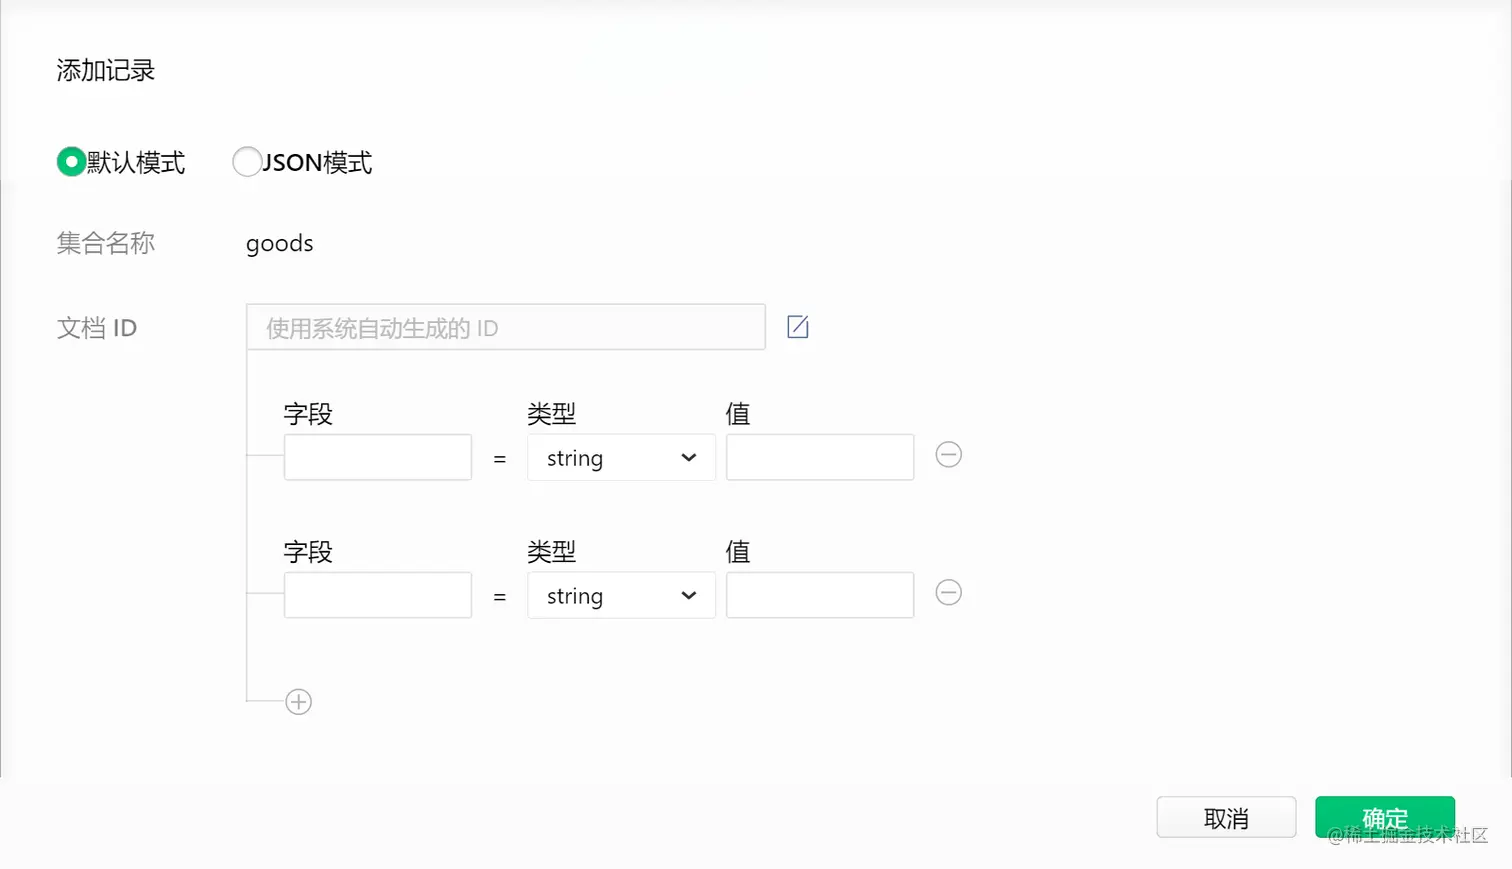Click the first row's 值 input
The height and width of the screenshot is (869, 1512).
click(819, 458)
